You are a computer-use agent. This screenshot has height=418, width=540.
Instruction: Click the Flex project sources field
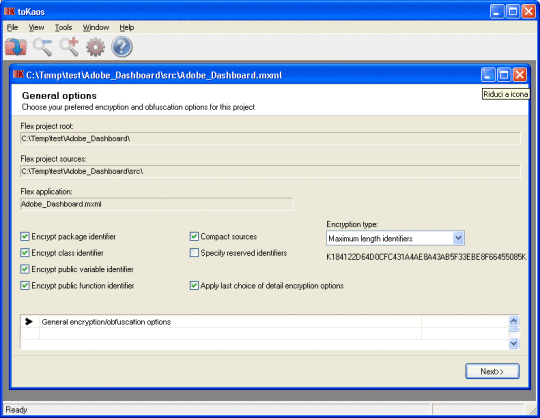tap(270, 171)
